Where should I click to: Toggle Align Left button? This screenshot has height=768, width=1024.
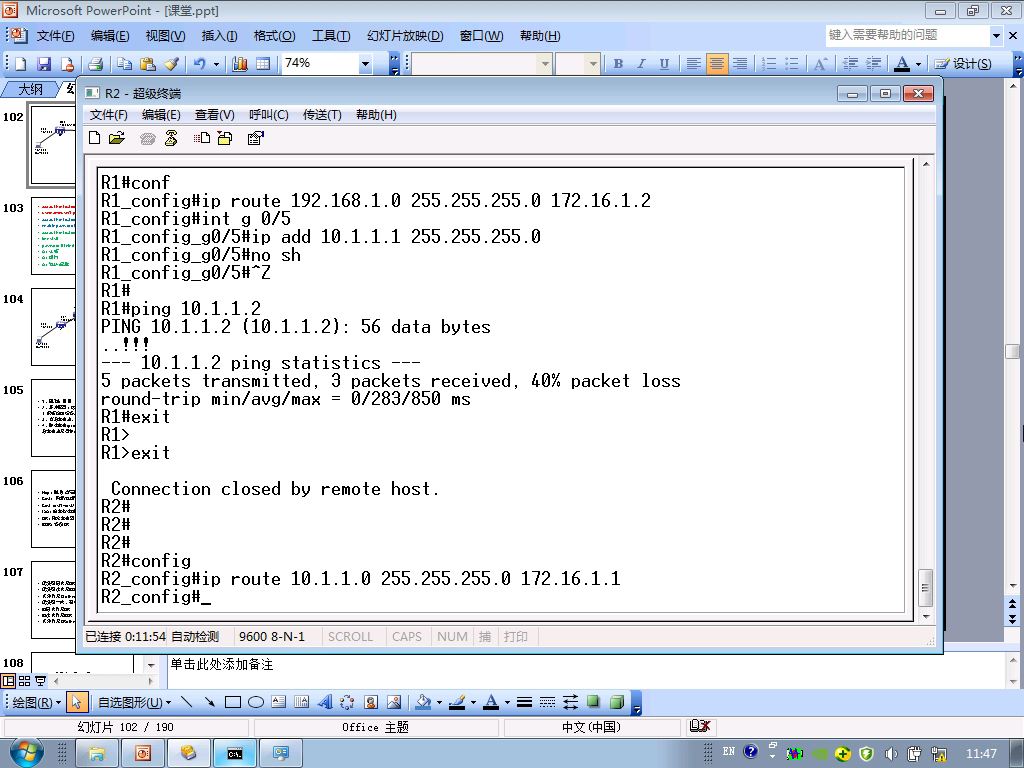pos(694,63)
